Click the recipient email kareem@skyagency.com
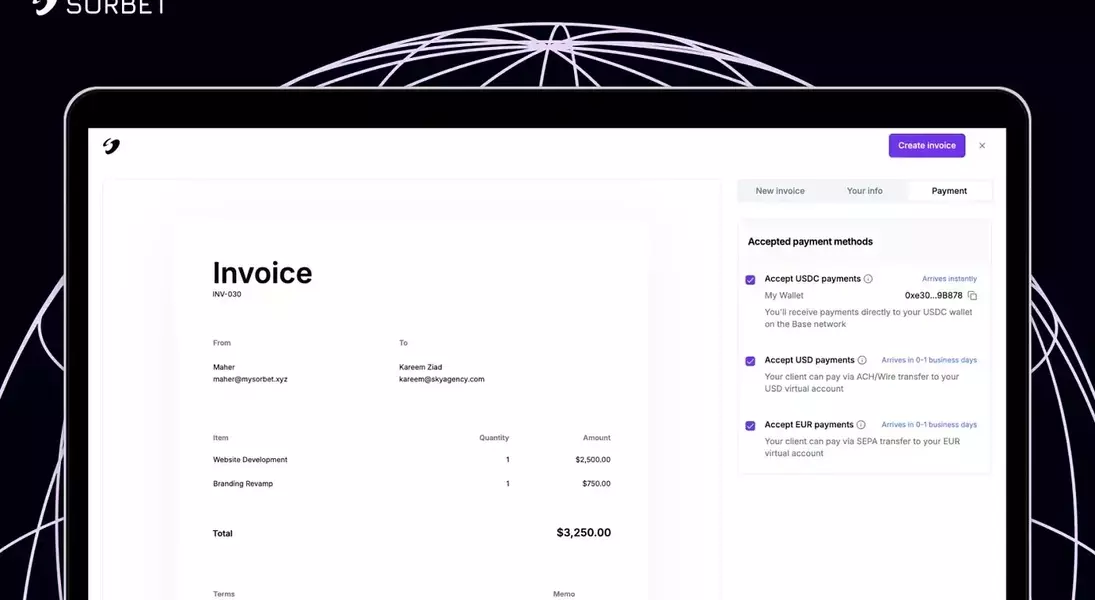This screenshot has height=600, width=1095. coord(441,380)
